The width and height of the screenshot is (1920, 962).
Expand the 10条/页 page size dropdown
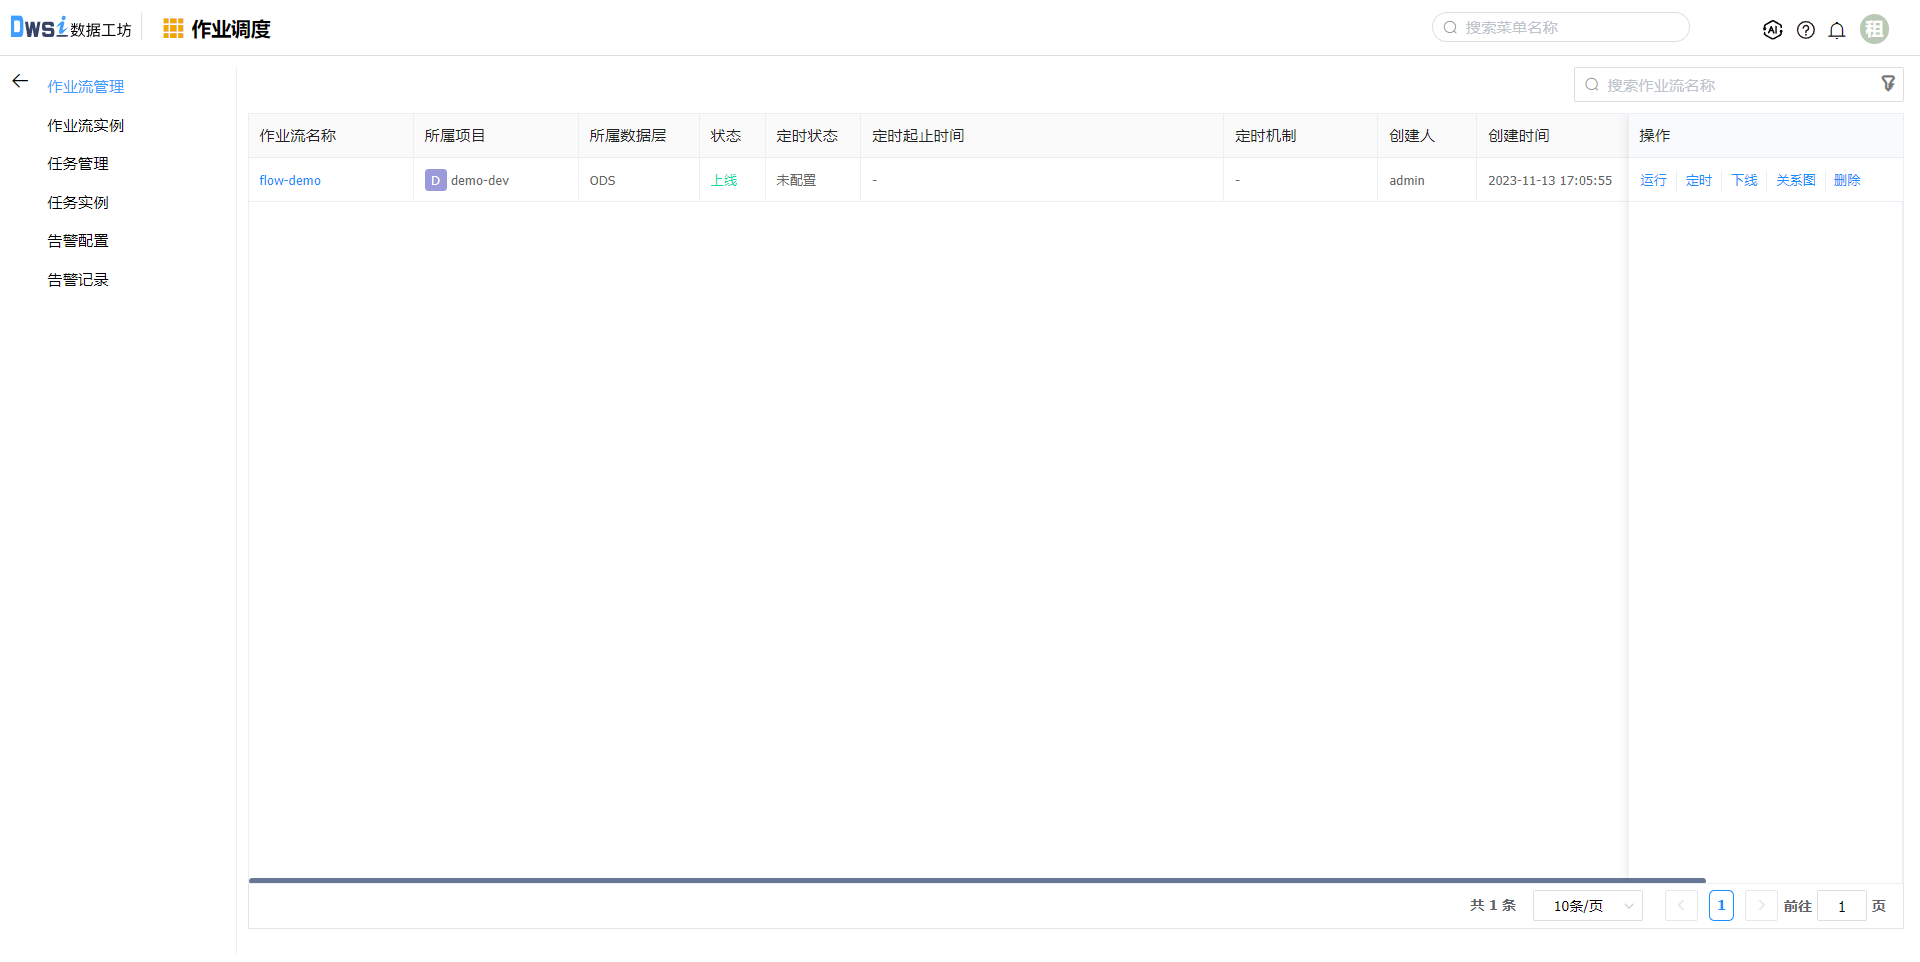pyautogui.click(x=1587, y=906)
